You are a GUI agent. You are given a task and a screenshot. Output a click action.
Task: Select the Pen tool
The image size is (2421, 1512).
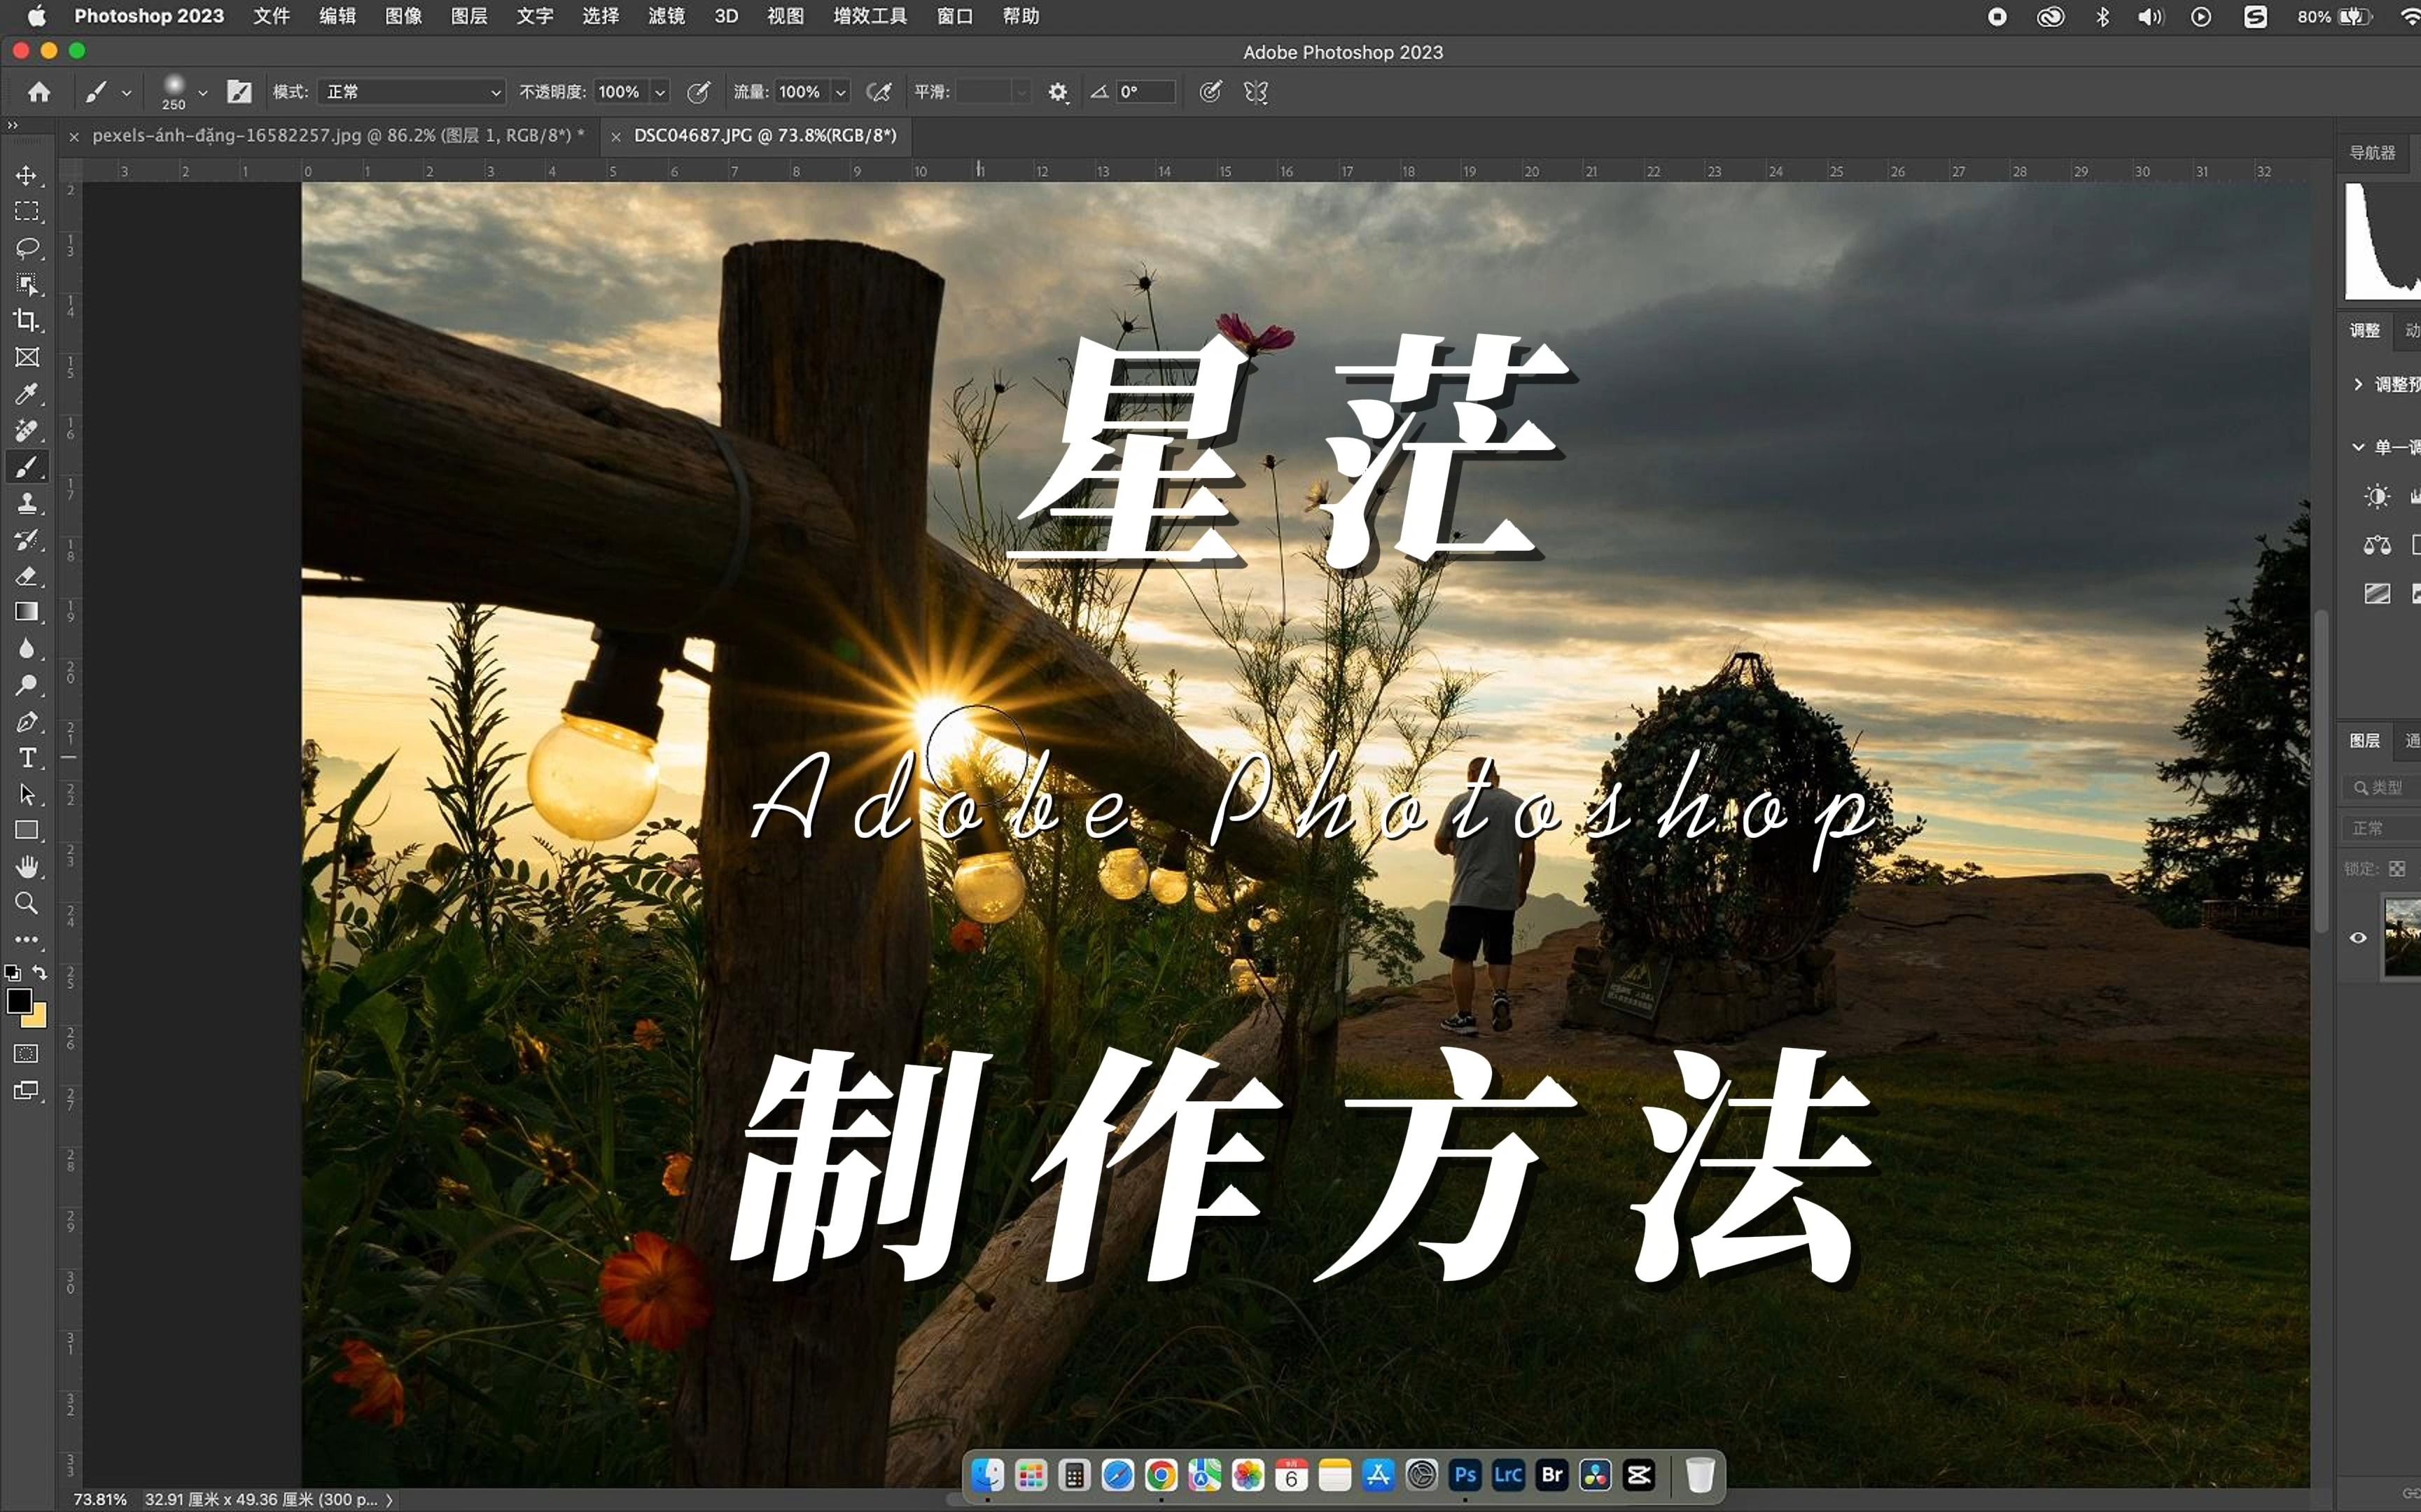point(27,722)
